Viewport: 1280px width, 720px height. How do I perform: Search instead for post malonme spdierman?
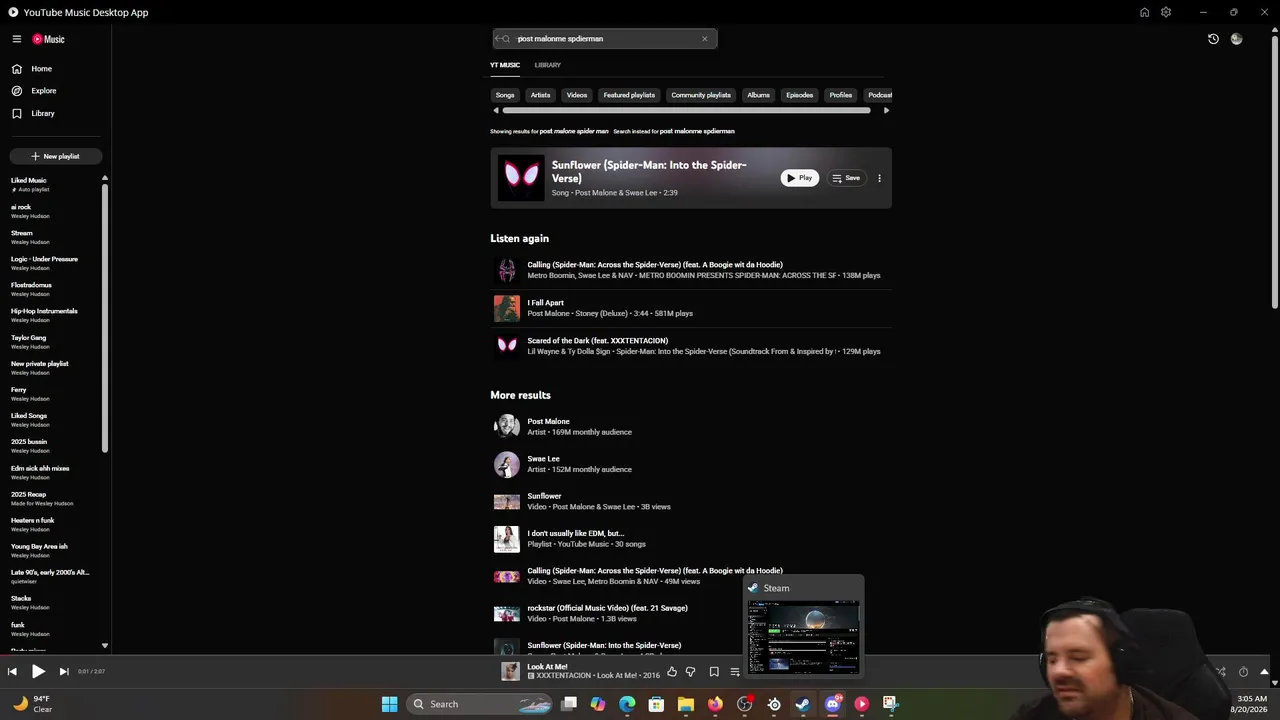[674, 131]
